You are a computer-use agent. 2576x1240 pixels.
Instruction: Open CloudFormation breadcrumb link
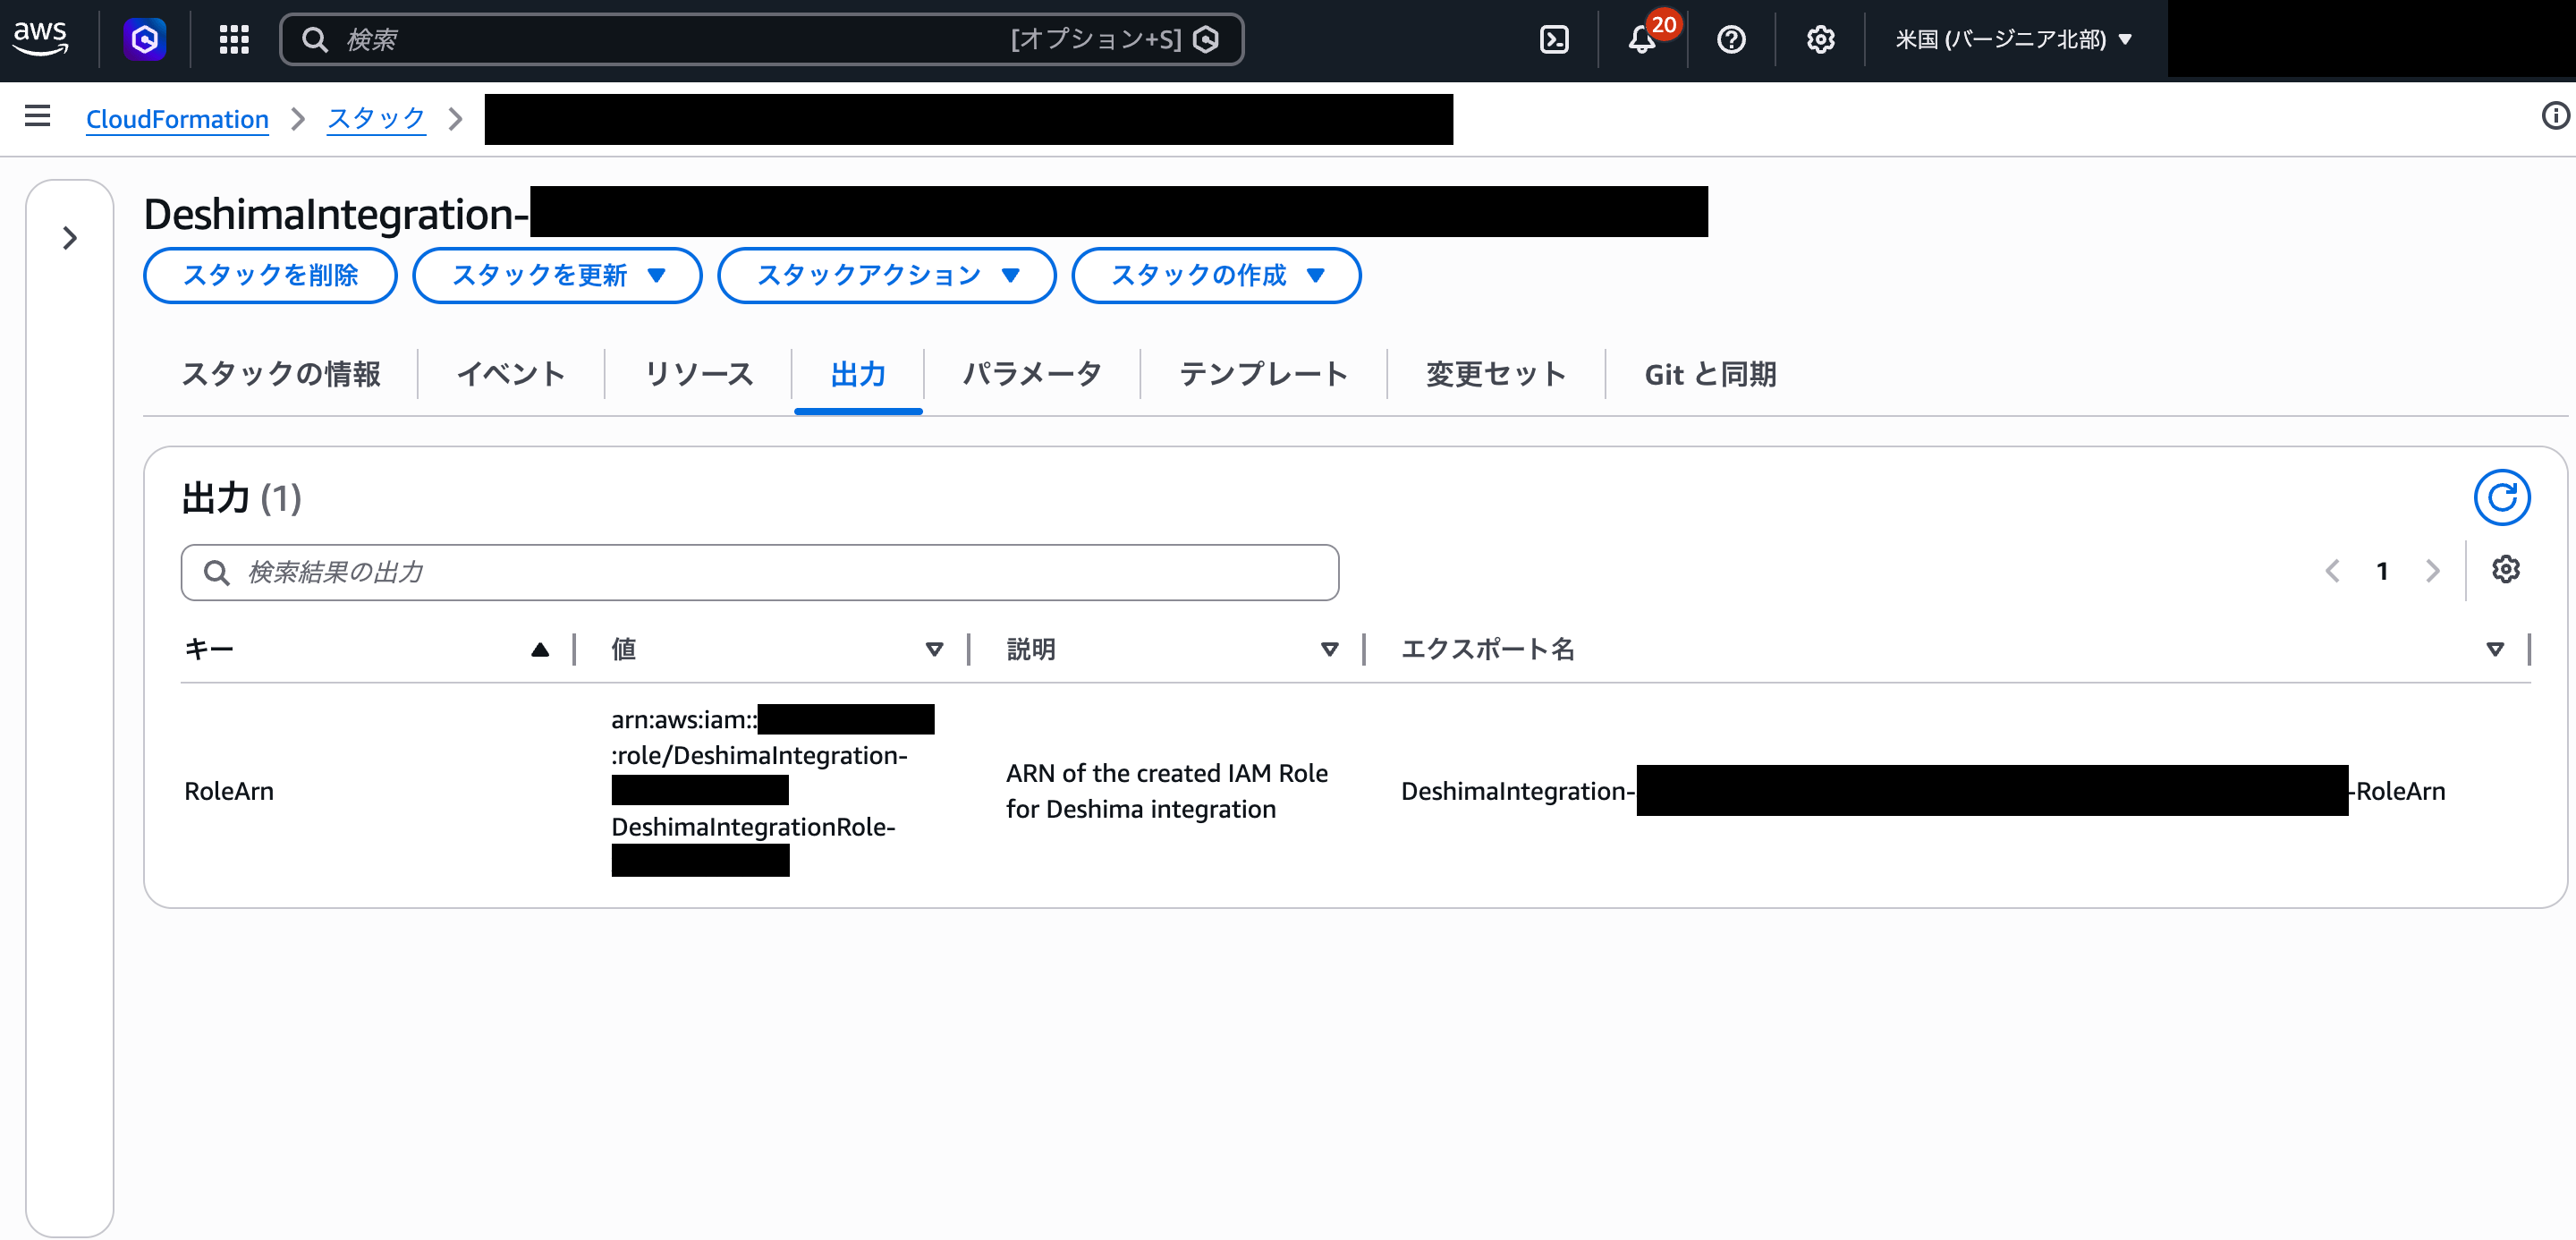point(177,119)
